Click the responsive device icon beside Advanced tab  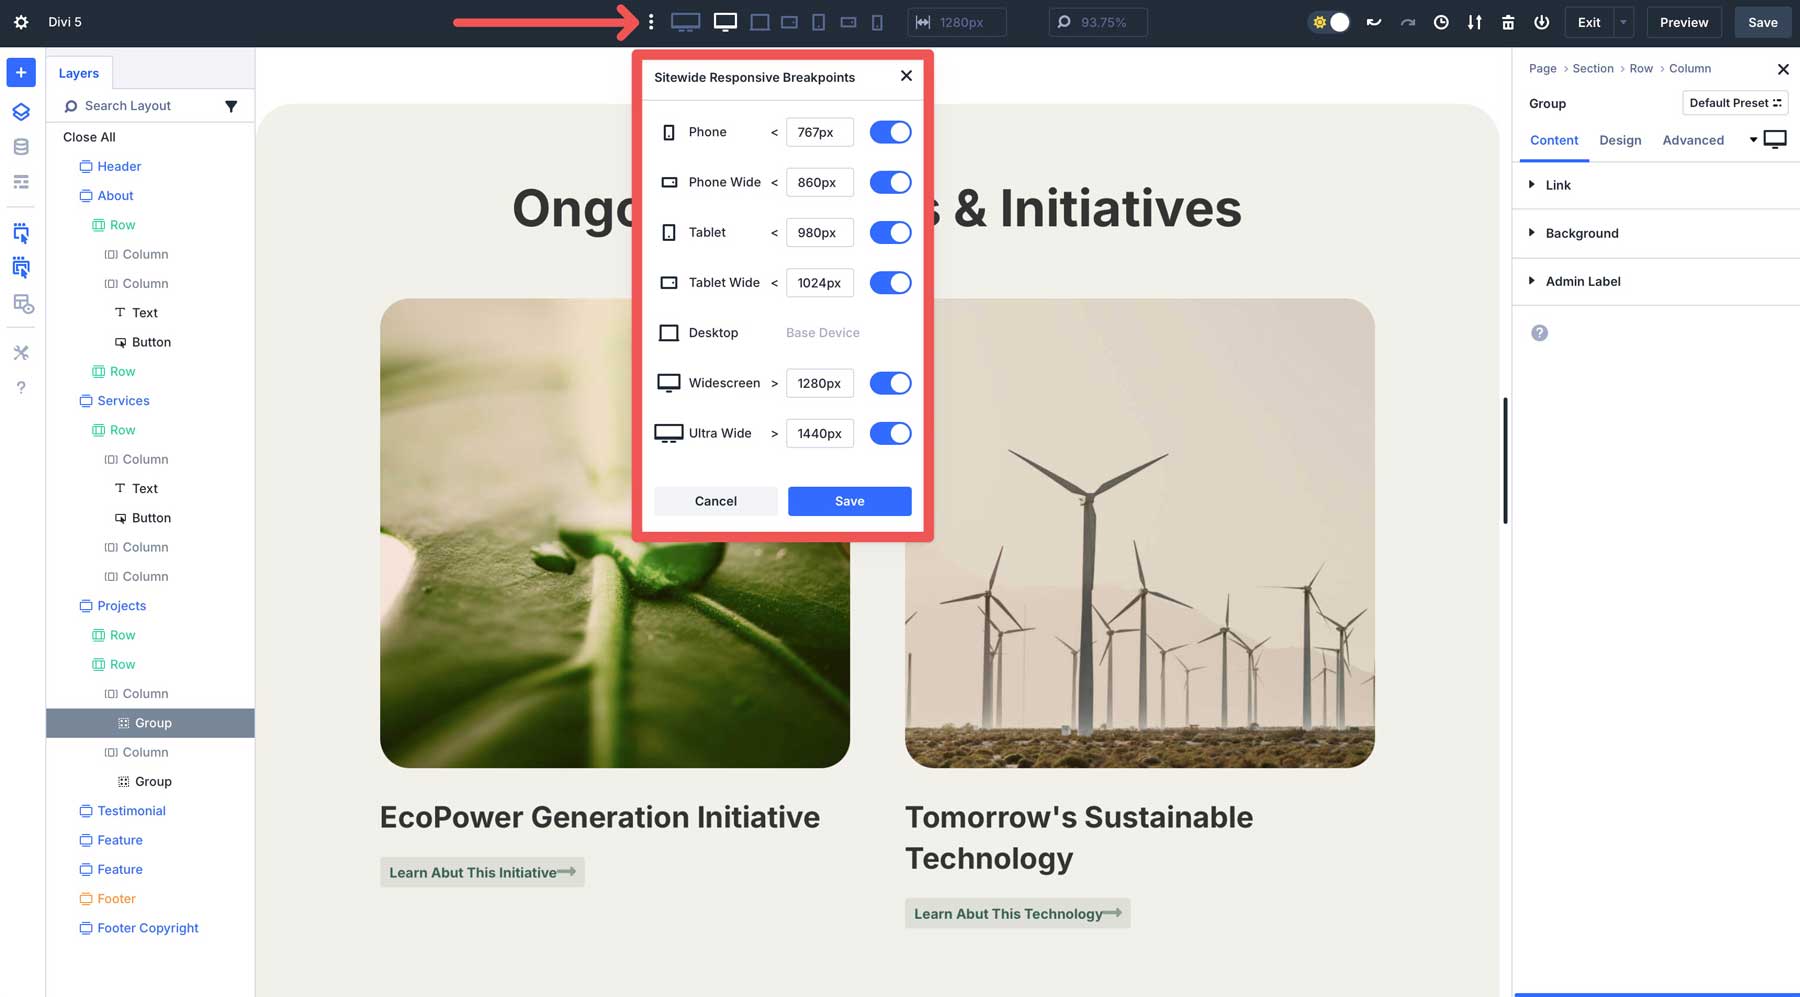[1775, 139]
